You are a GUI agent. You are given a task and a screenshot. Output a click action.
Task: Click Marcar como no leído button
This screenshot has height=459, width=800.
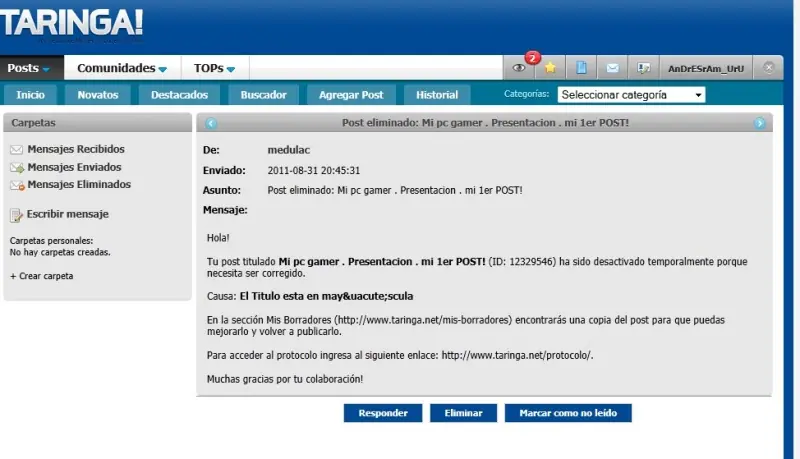click(x=568, y=413)
